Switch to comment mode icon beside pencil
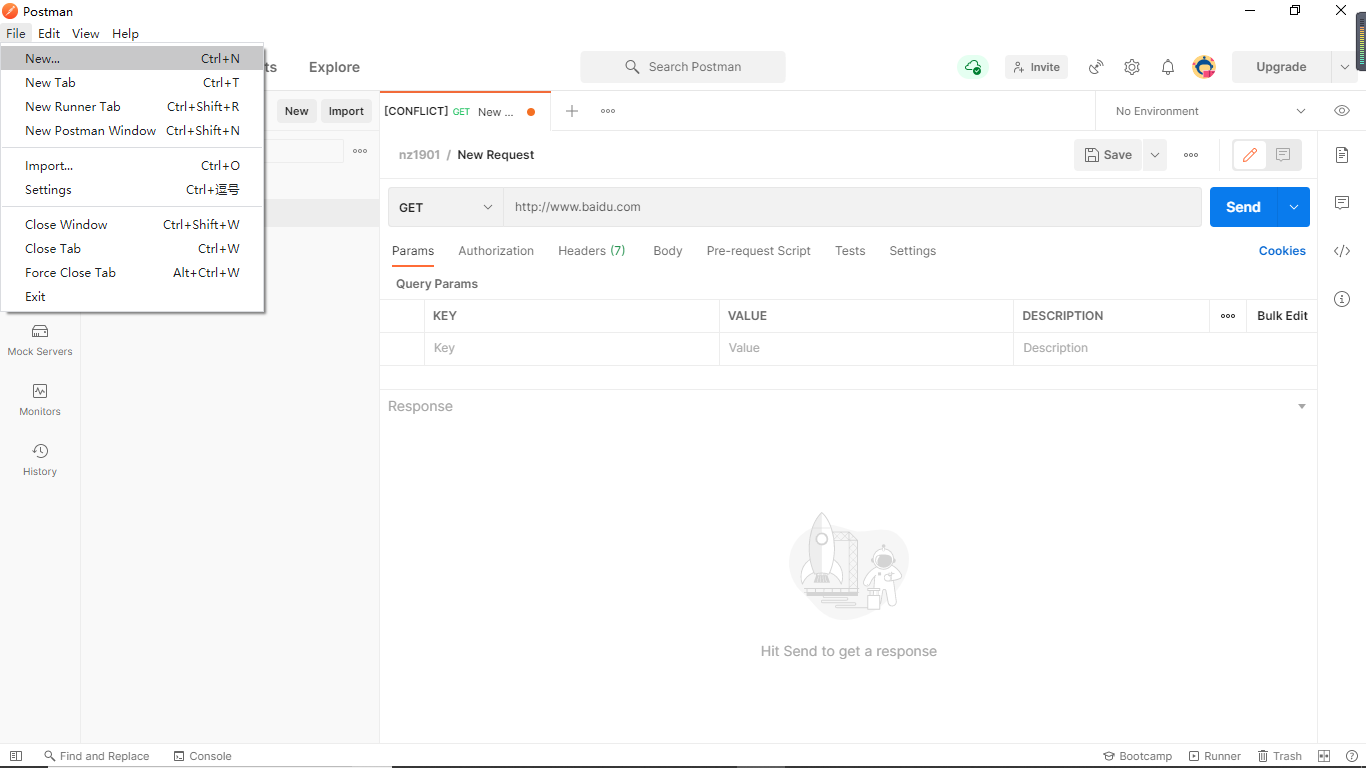1366x768 pixels. [x=1283, y=155]
